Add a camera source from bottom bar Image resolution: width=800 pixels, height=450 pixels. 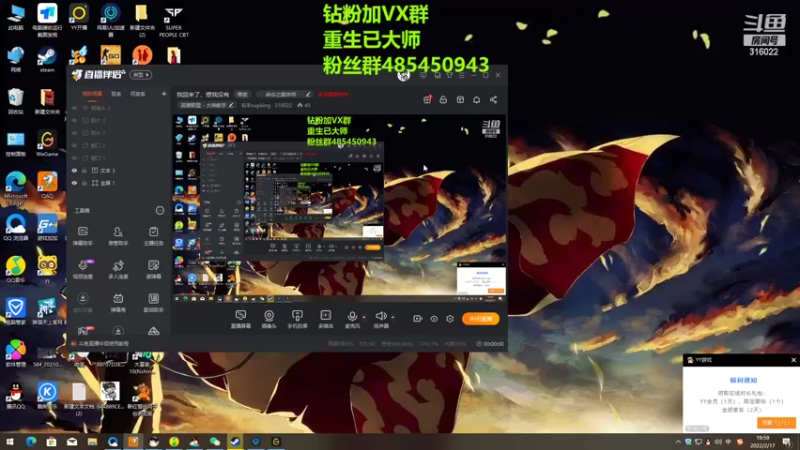tap(269, 315)
